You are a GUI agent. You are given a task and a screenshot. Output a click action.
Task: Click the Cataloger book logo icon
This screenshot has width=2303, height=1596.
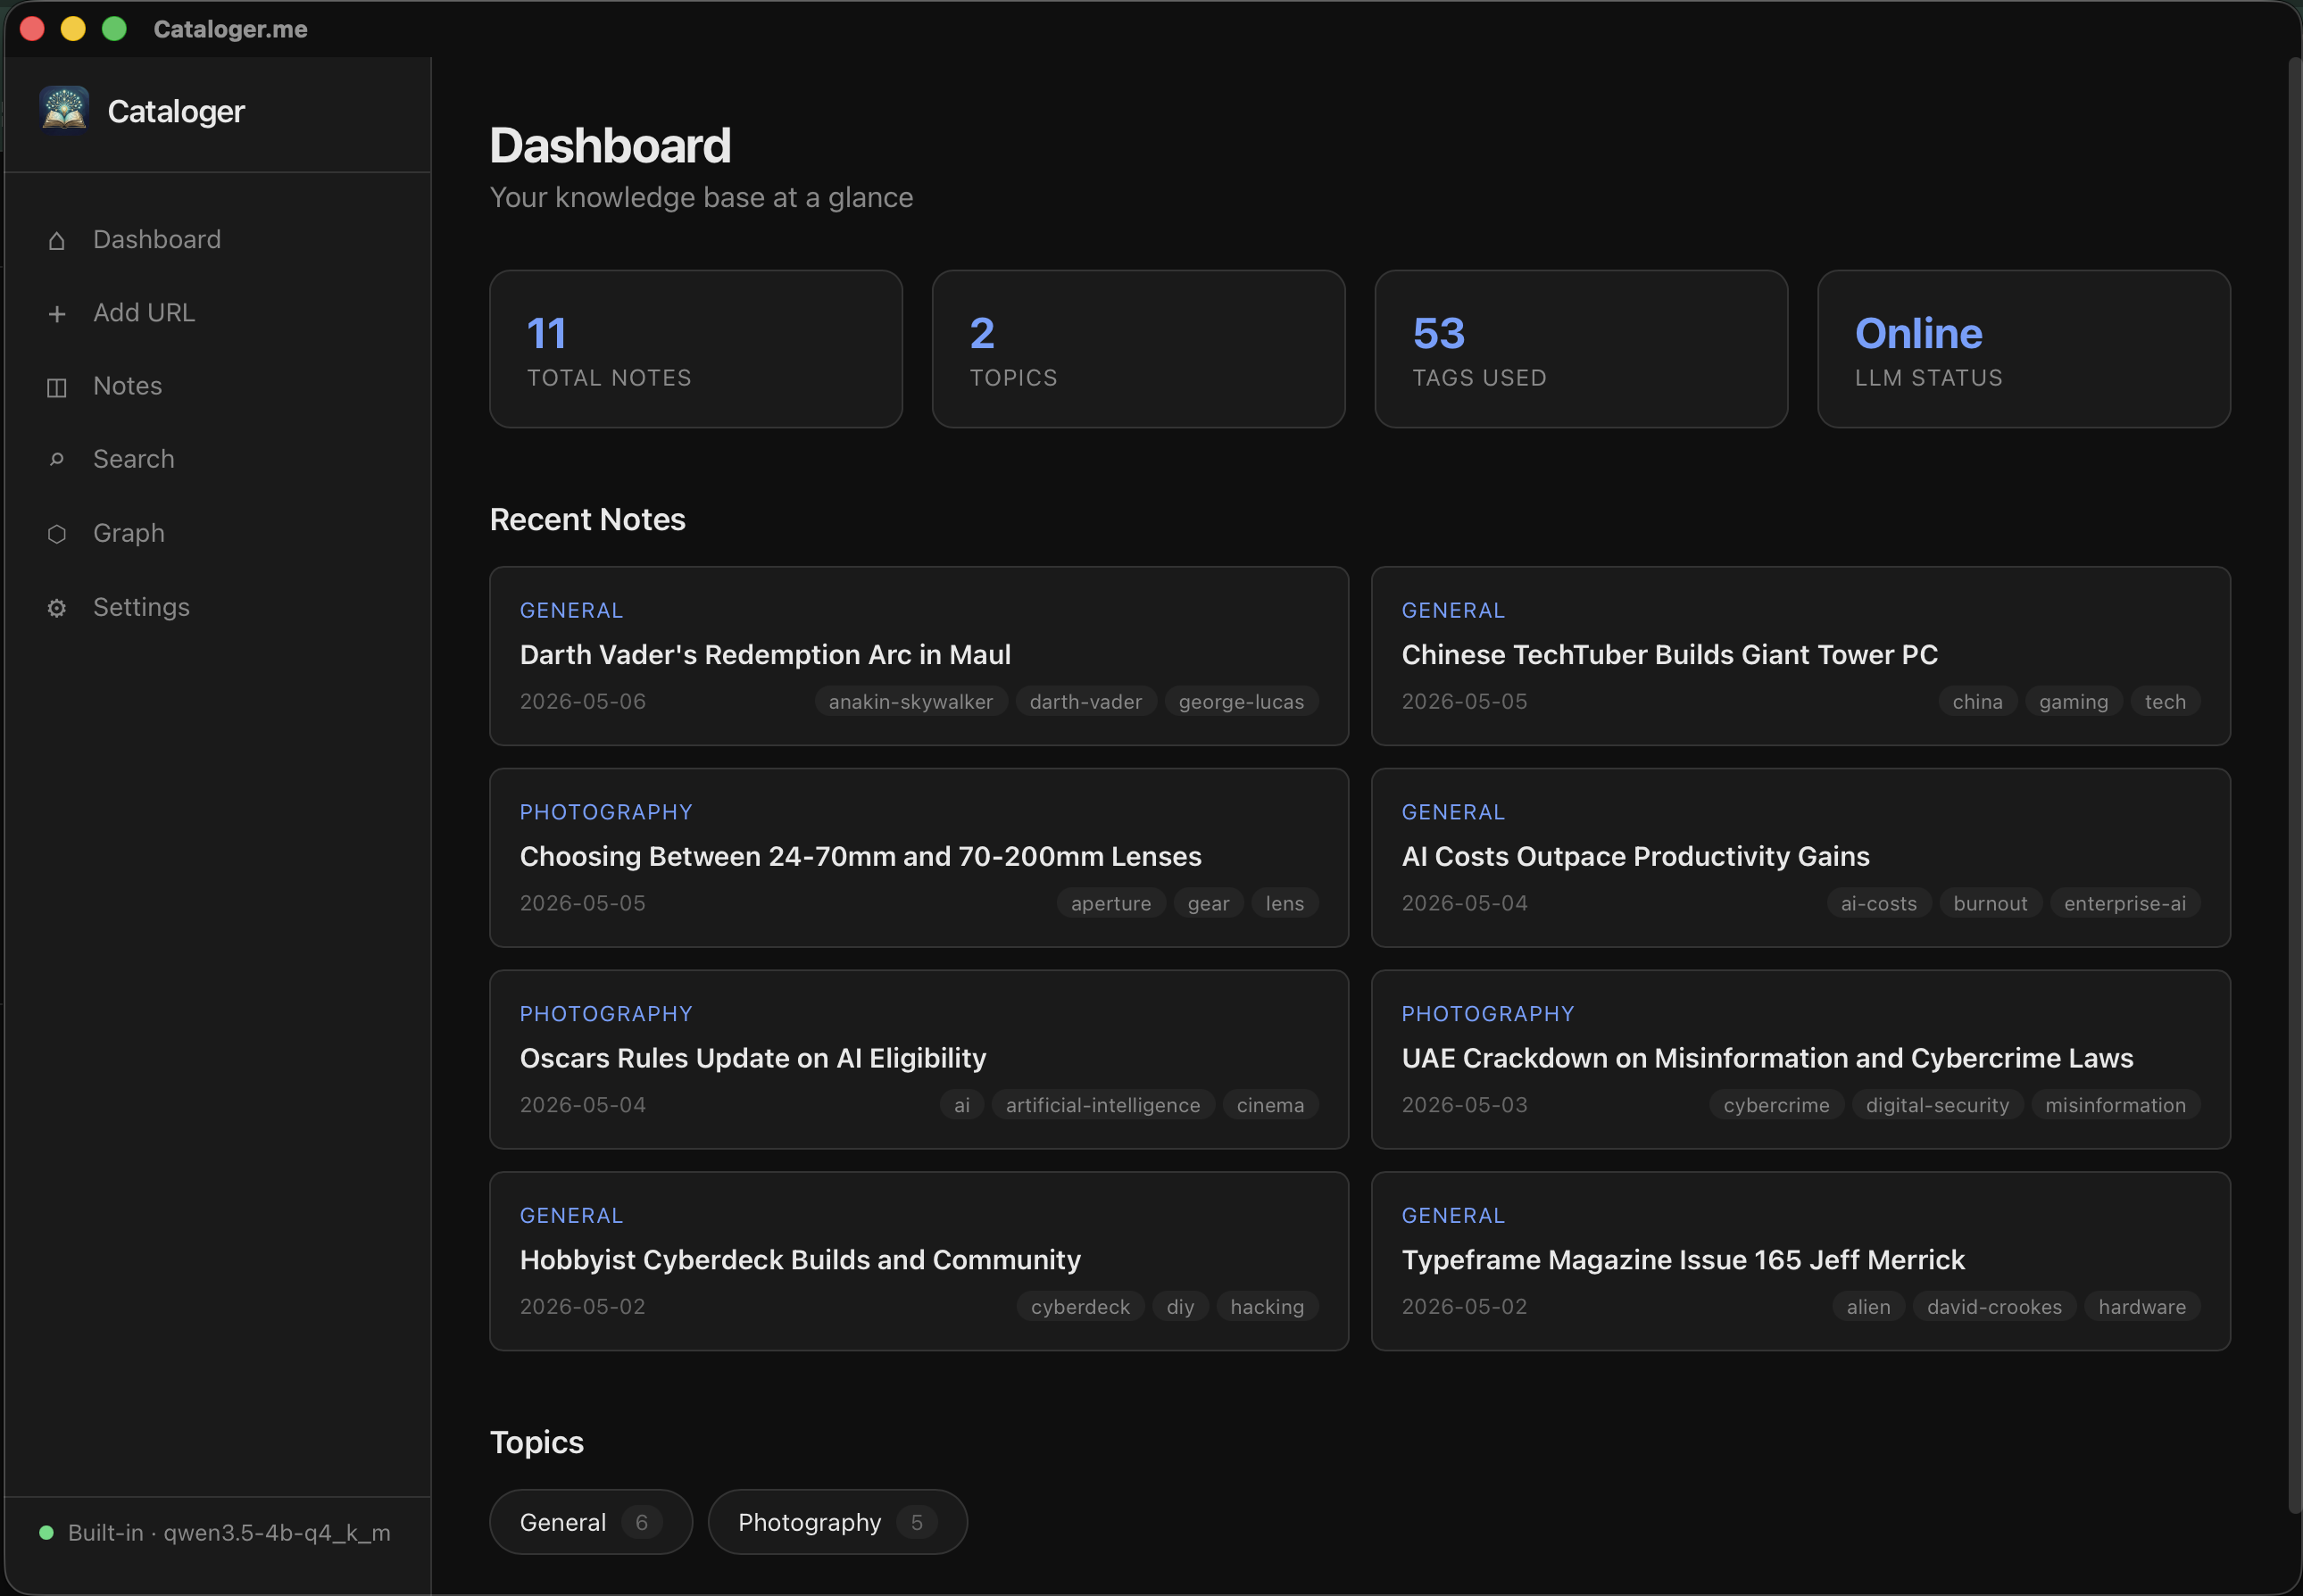point(64,110)
